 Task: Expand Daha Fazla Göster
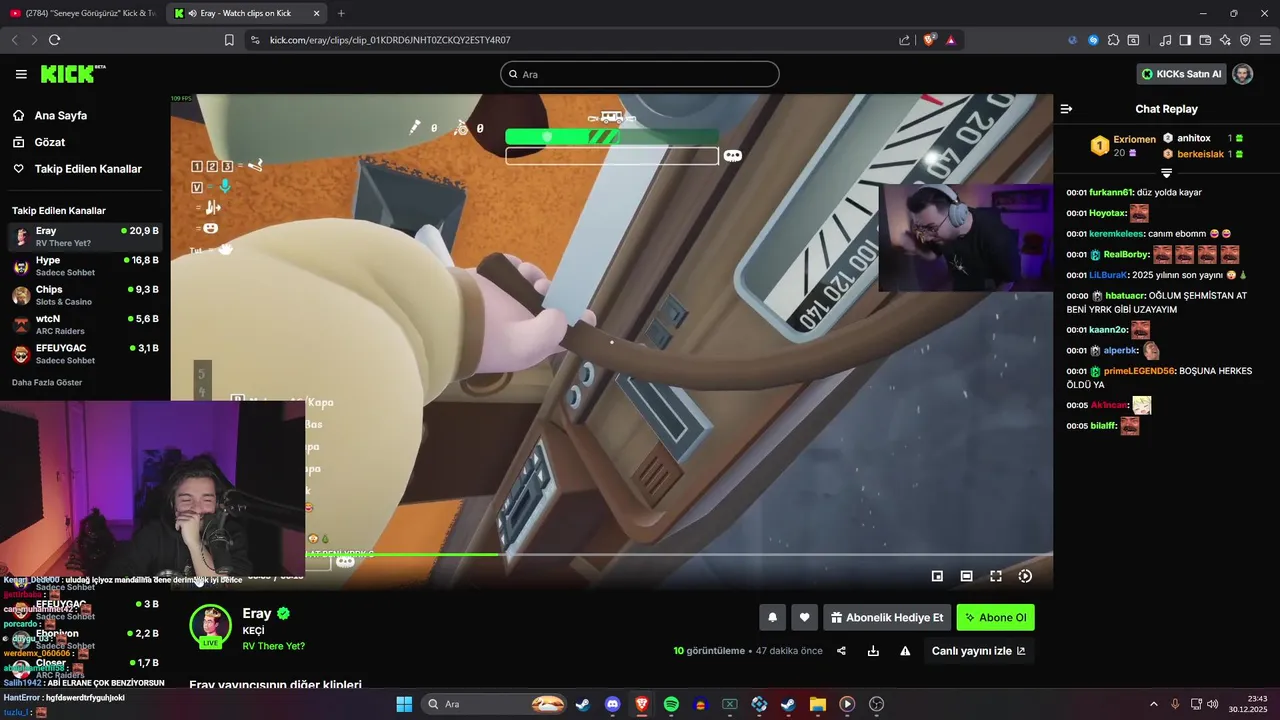[x=47, y=383]
